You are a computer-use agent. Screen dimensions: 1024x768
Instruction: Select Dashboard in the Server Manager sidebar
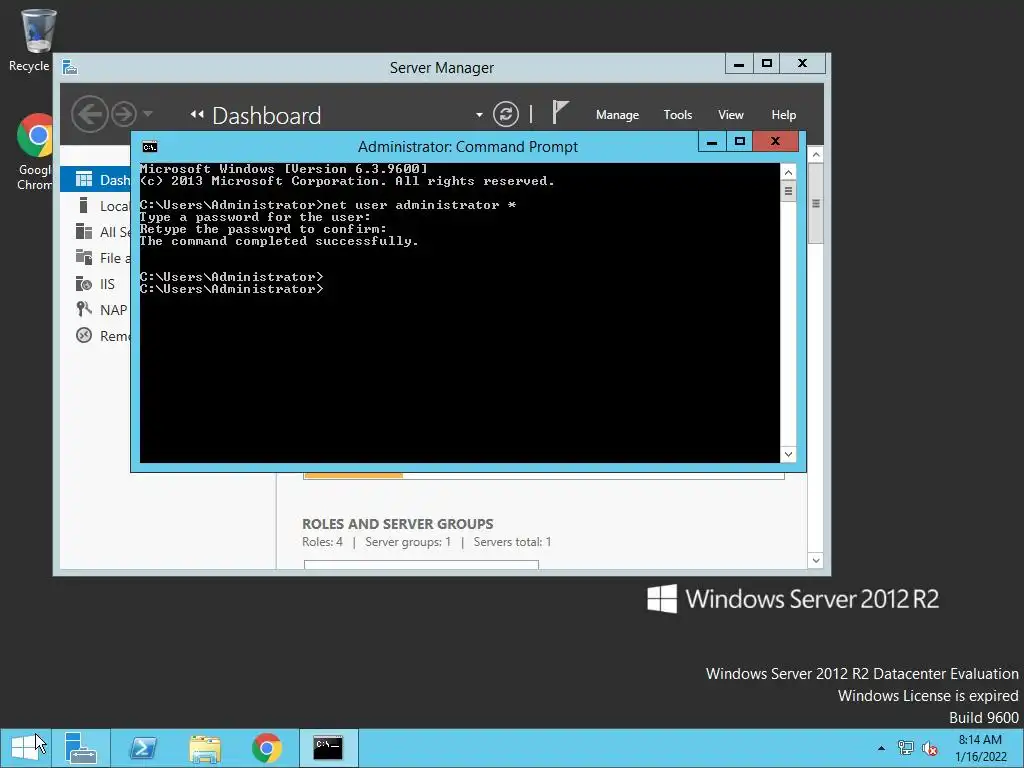coord(95,180)
